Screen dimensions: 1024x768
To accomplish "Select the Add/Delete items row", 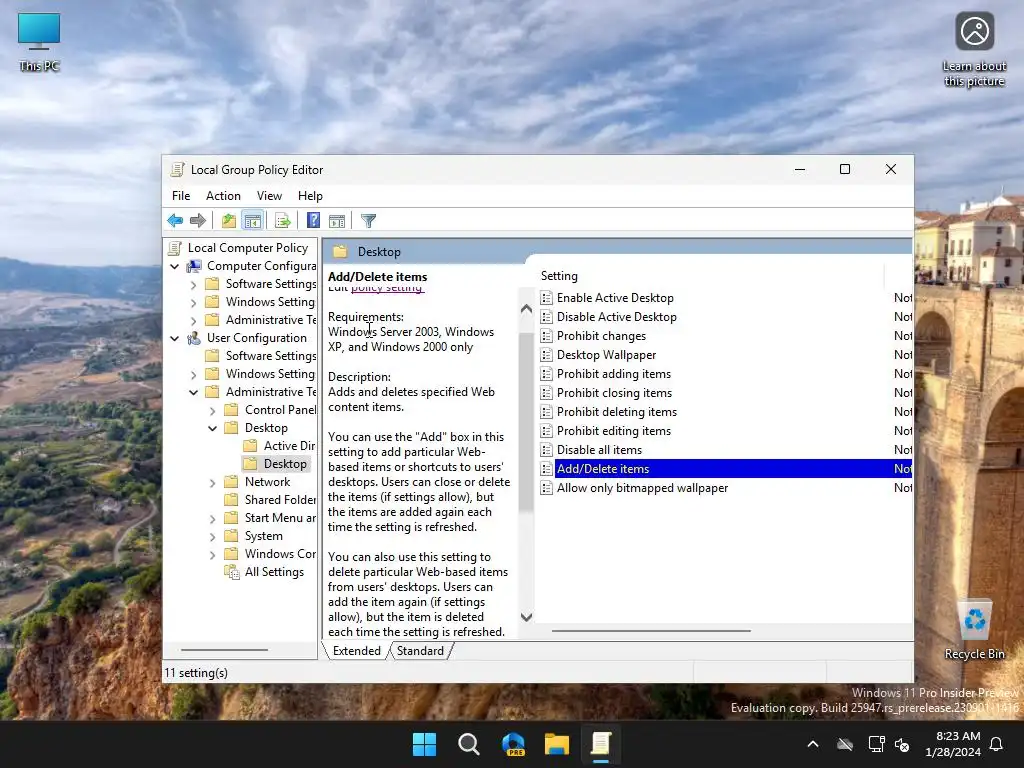I will pos(726,469).
